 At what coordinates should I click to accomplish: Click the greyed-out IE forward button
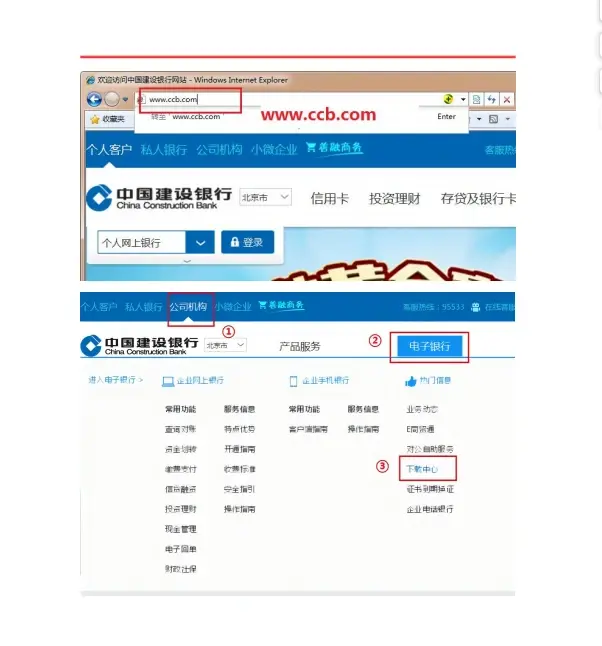point(111,99)
